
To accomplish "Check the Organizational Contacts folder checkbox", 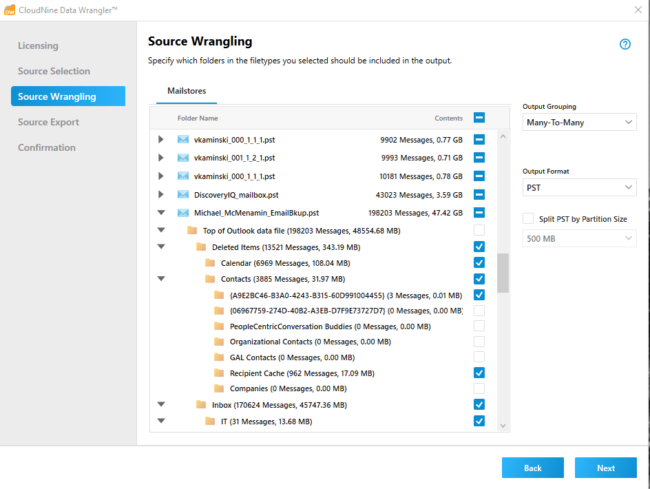I will tap(479, 341).
